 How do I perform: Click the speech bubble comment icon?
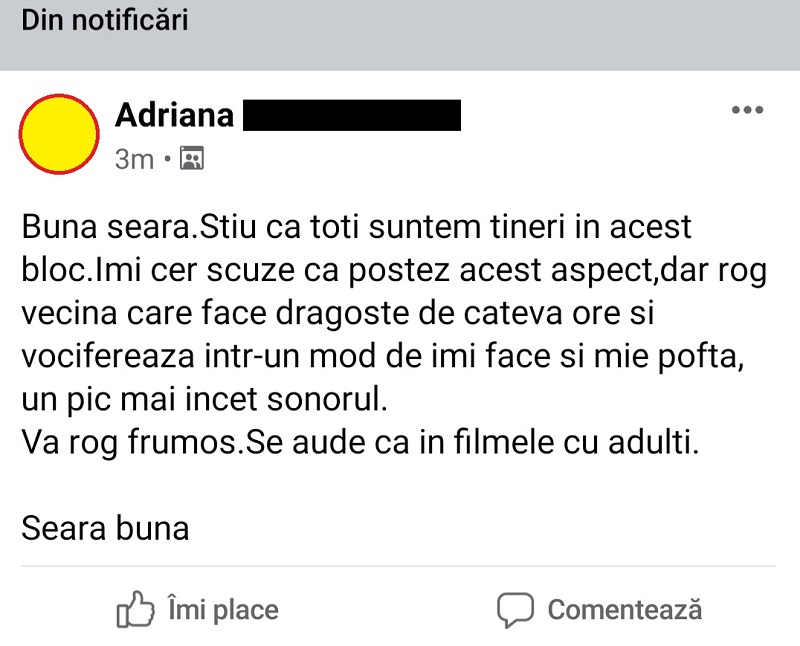point(516,608)
